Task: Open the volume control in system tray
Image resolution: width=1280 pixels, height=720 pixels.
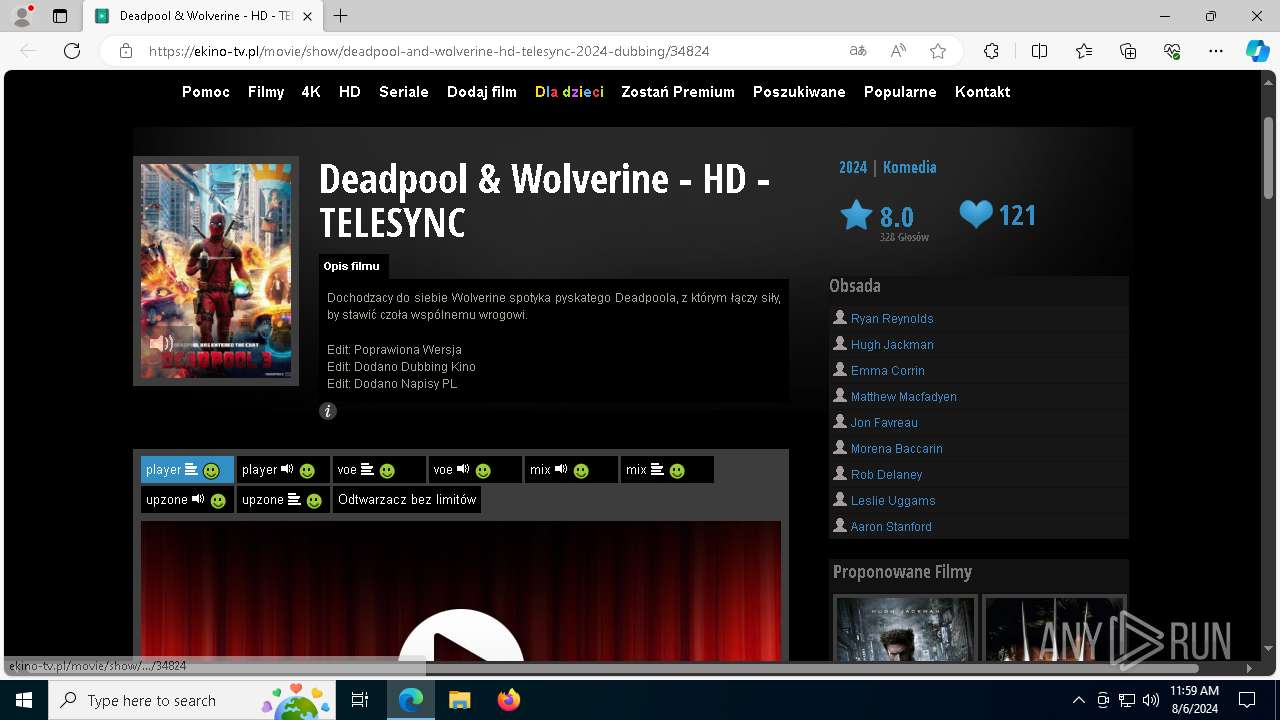Action: [1151, 700]
